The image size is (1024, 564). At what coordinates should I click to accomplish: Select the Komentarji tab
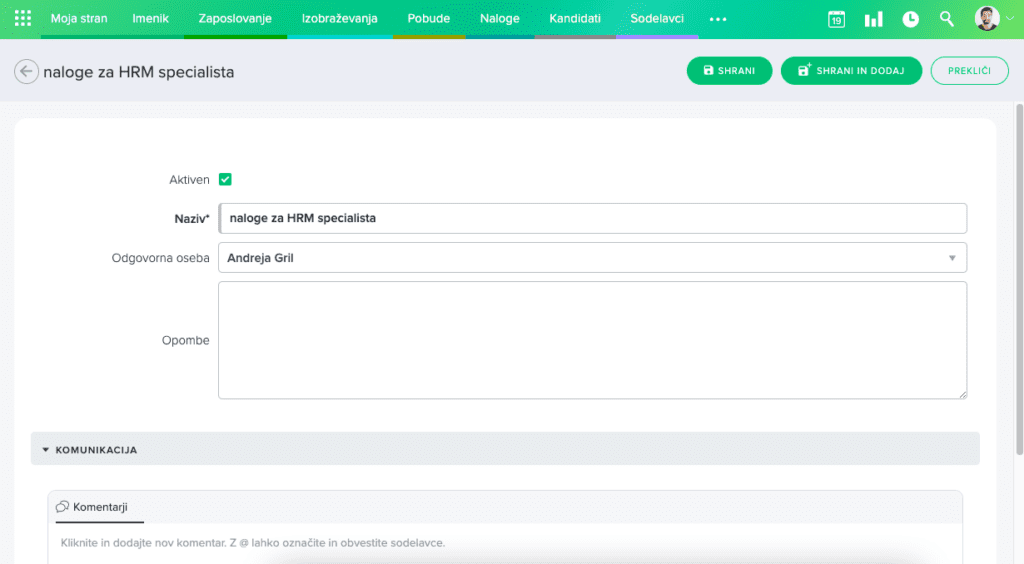point(100,507)
